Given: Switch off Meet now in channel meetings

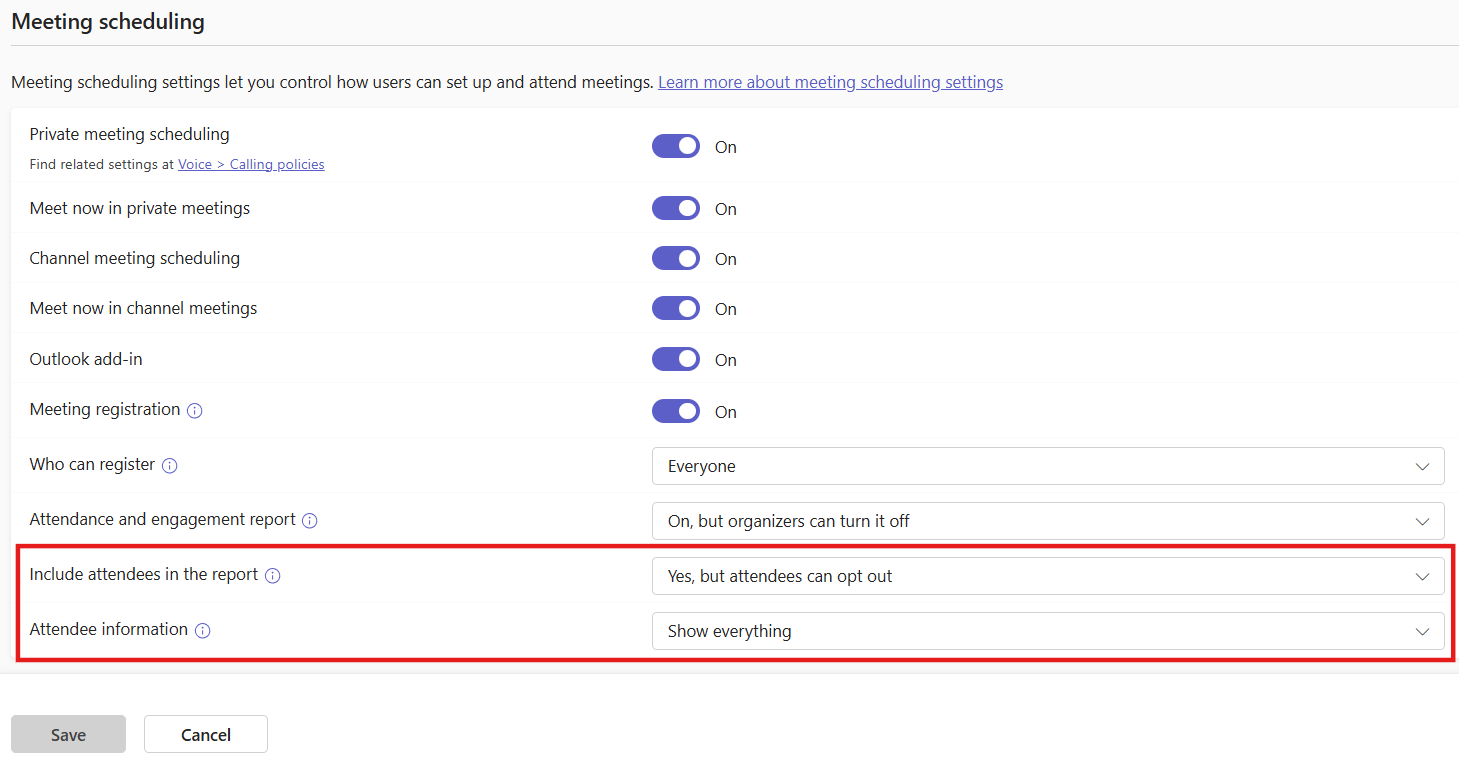Looking at the screenshot, I should point(676,308).
